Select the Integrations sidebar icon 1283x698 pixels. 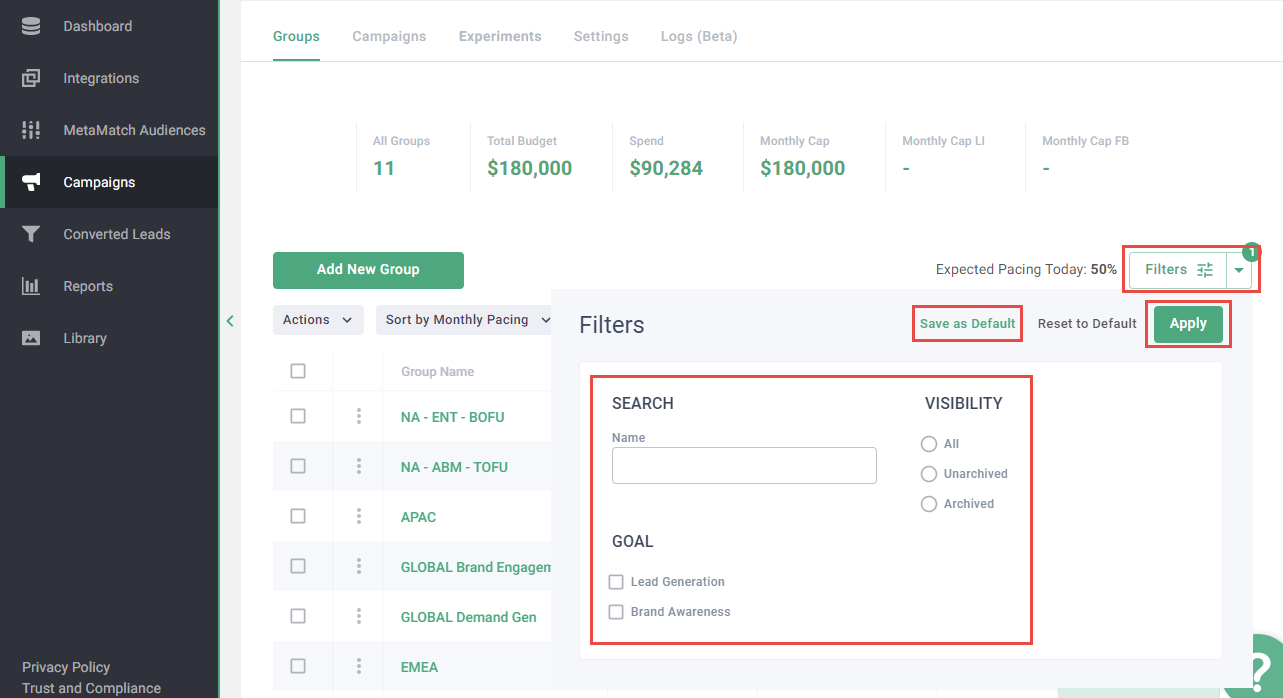point(28,78)
